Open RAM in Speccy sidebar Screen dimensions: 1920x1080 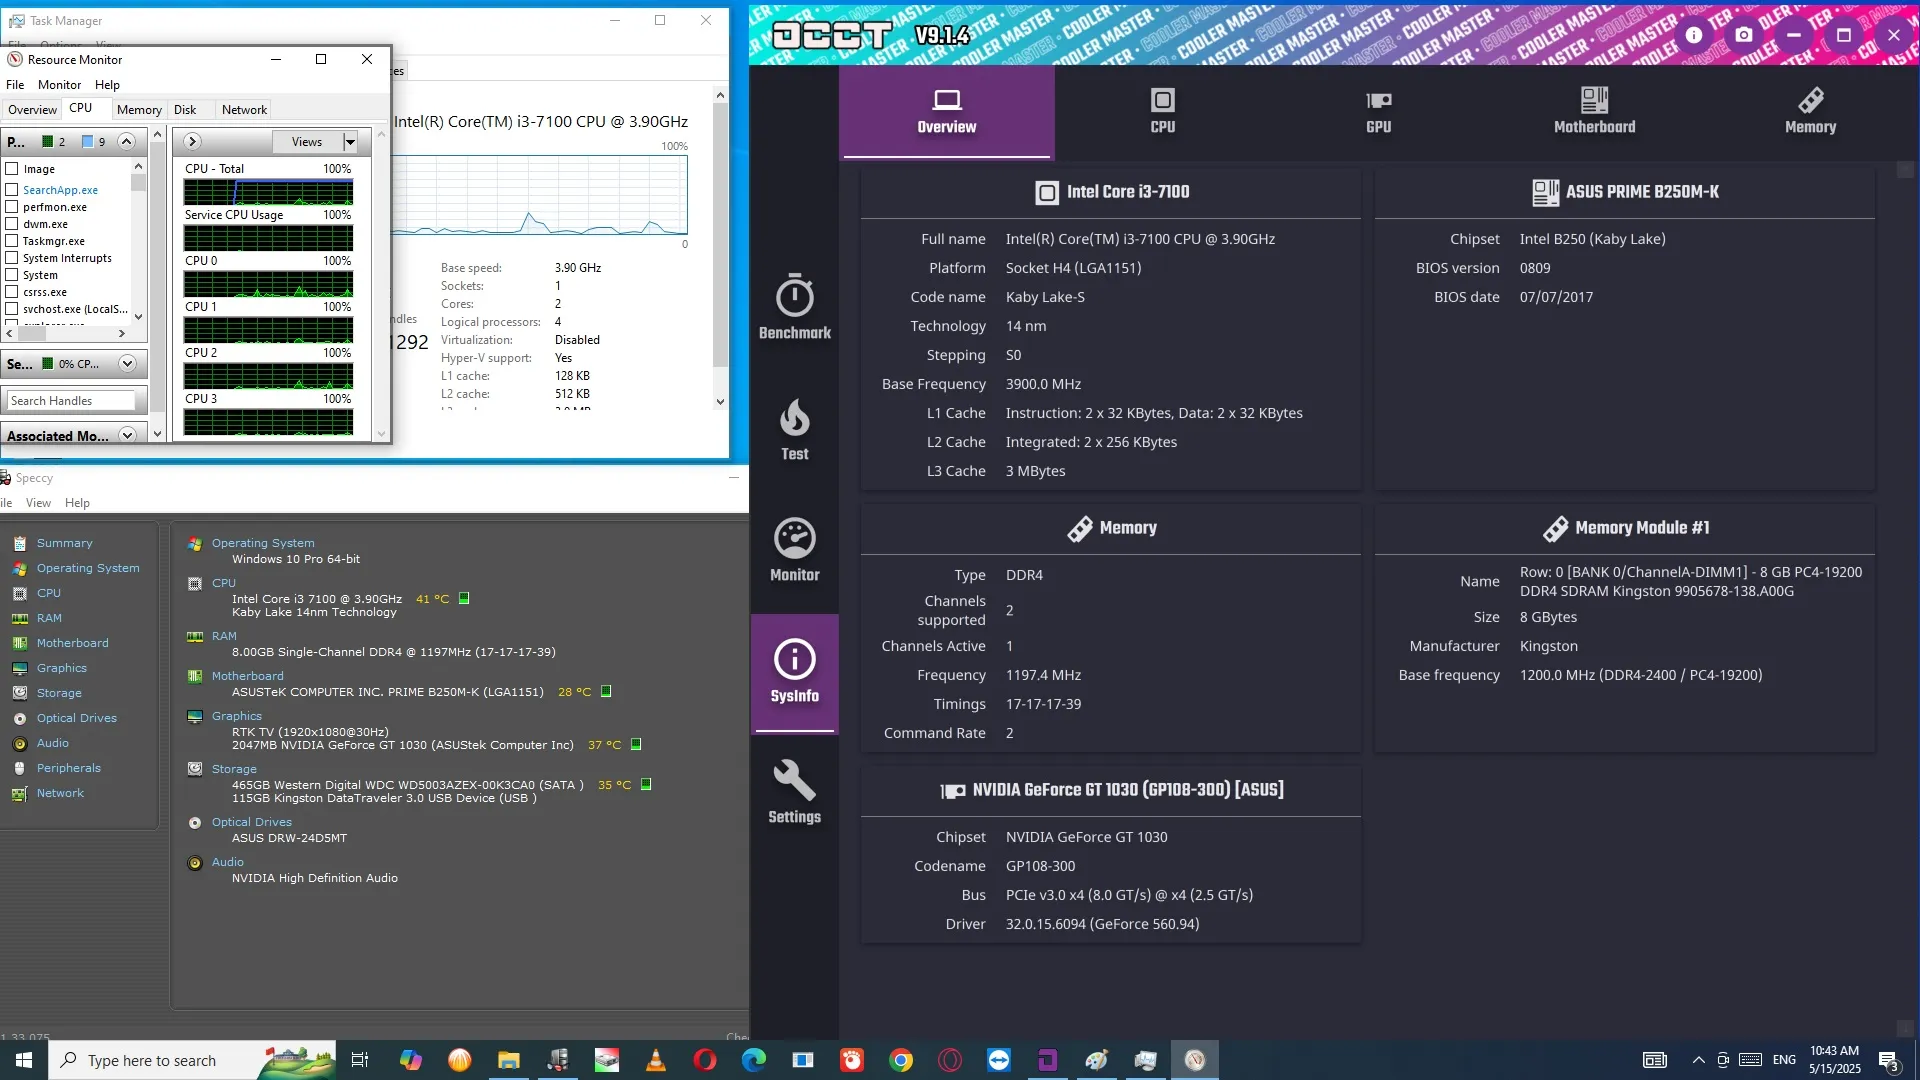(x=49, y=618)
